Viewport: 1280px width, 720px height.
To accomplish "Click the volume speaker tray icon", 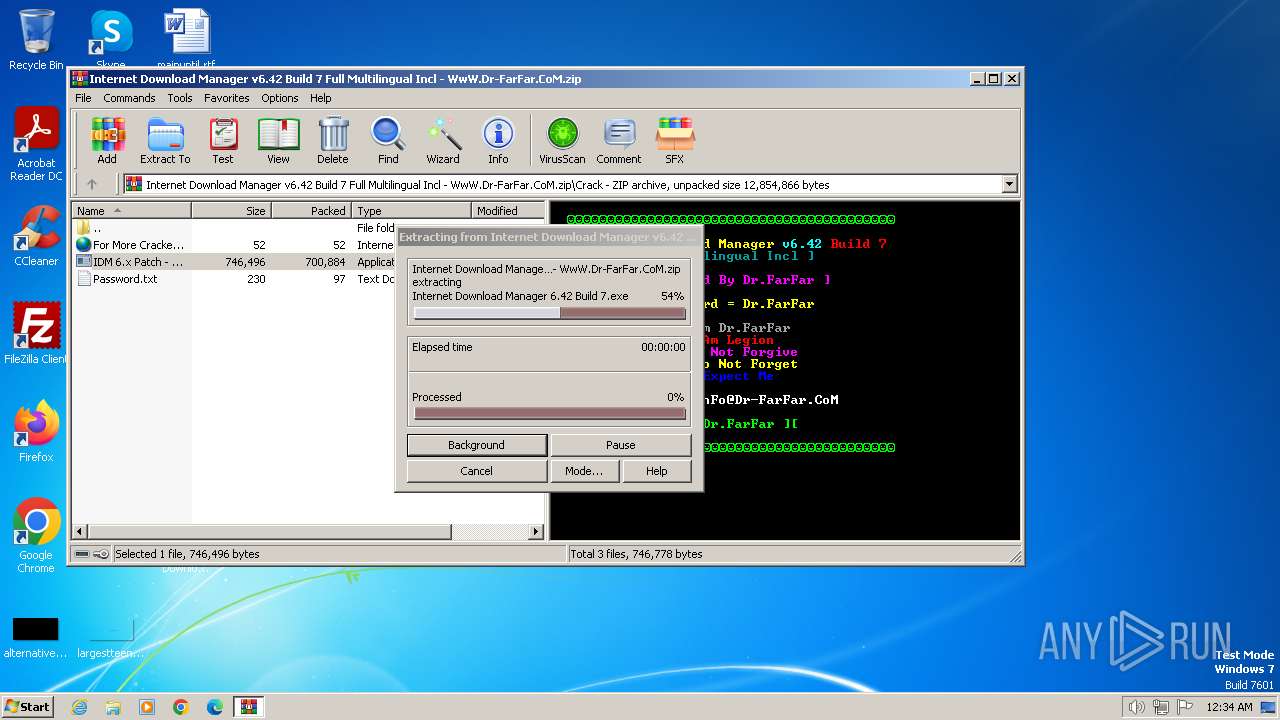I will pyautogui.click(x=1136, y=707).
